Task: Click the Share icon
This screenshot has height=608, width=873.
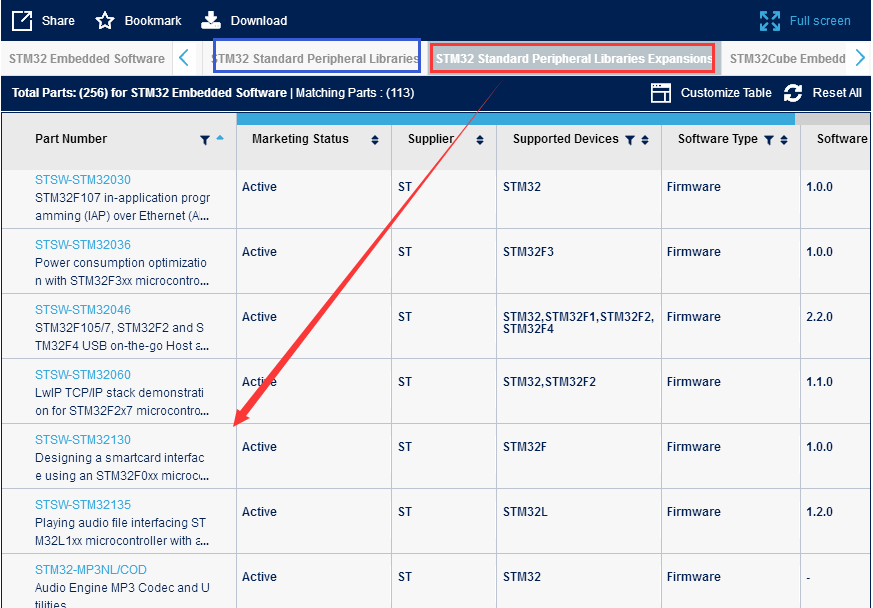Action: click(22, 20)
